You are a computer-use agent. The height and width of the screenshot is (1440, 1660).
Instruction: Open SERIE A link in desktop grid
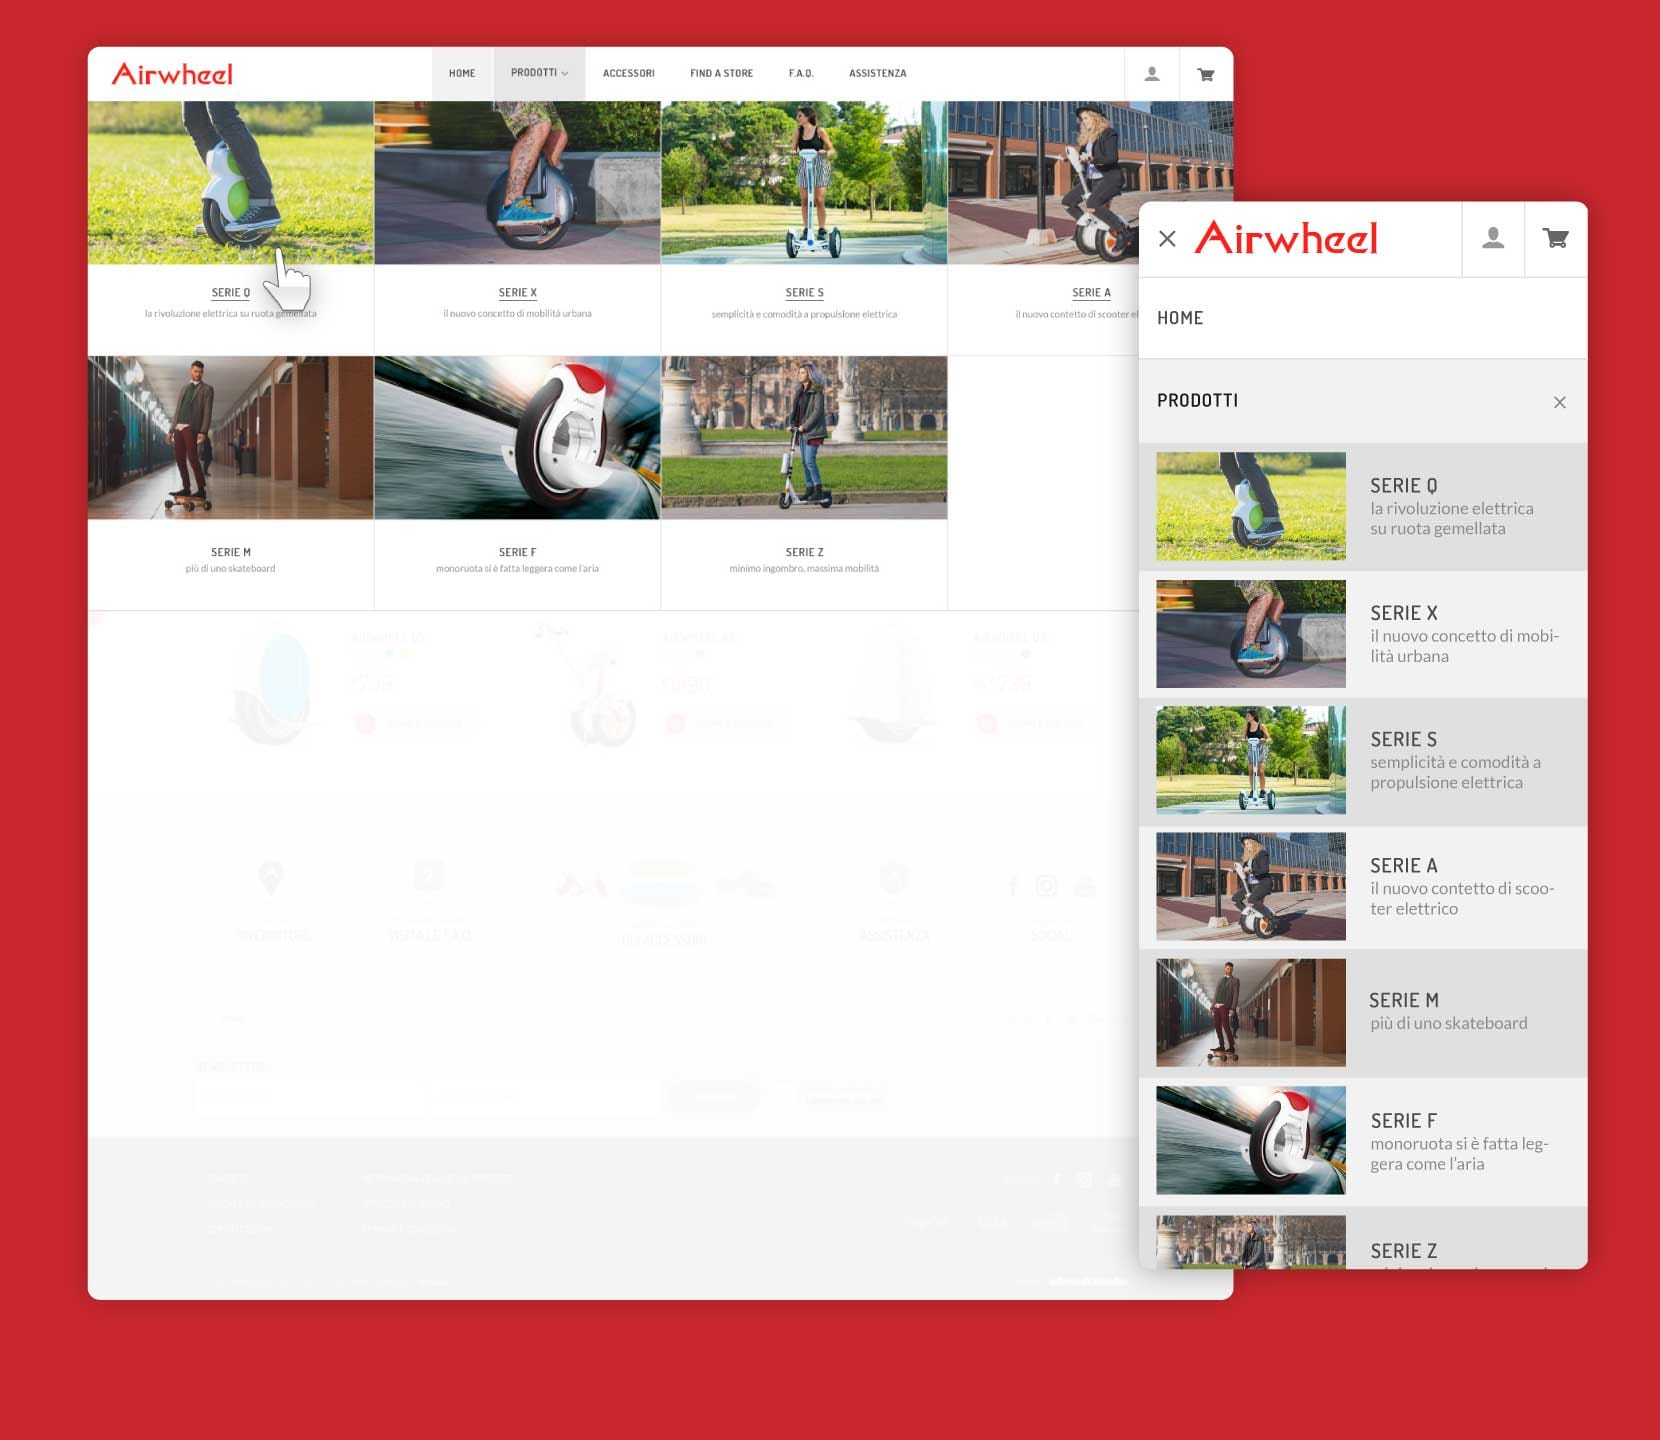[1091, 293]
